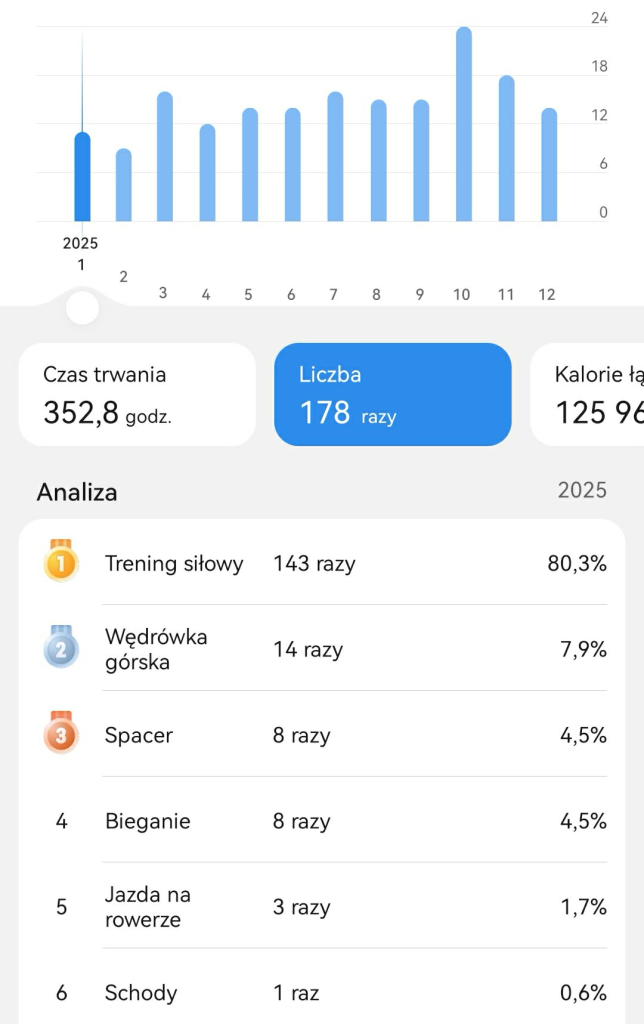Select the Czas trwania card
The width and height of the screenshot is (644, 1024).
[x=137, y=394]
